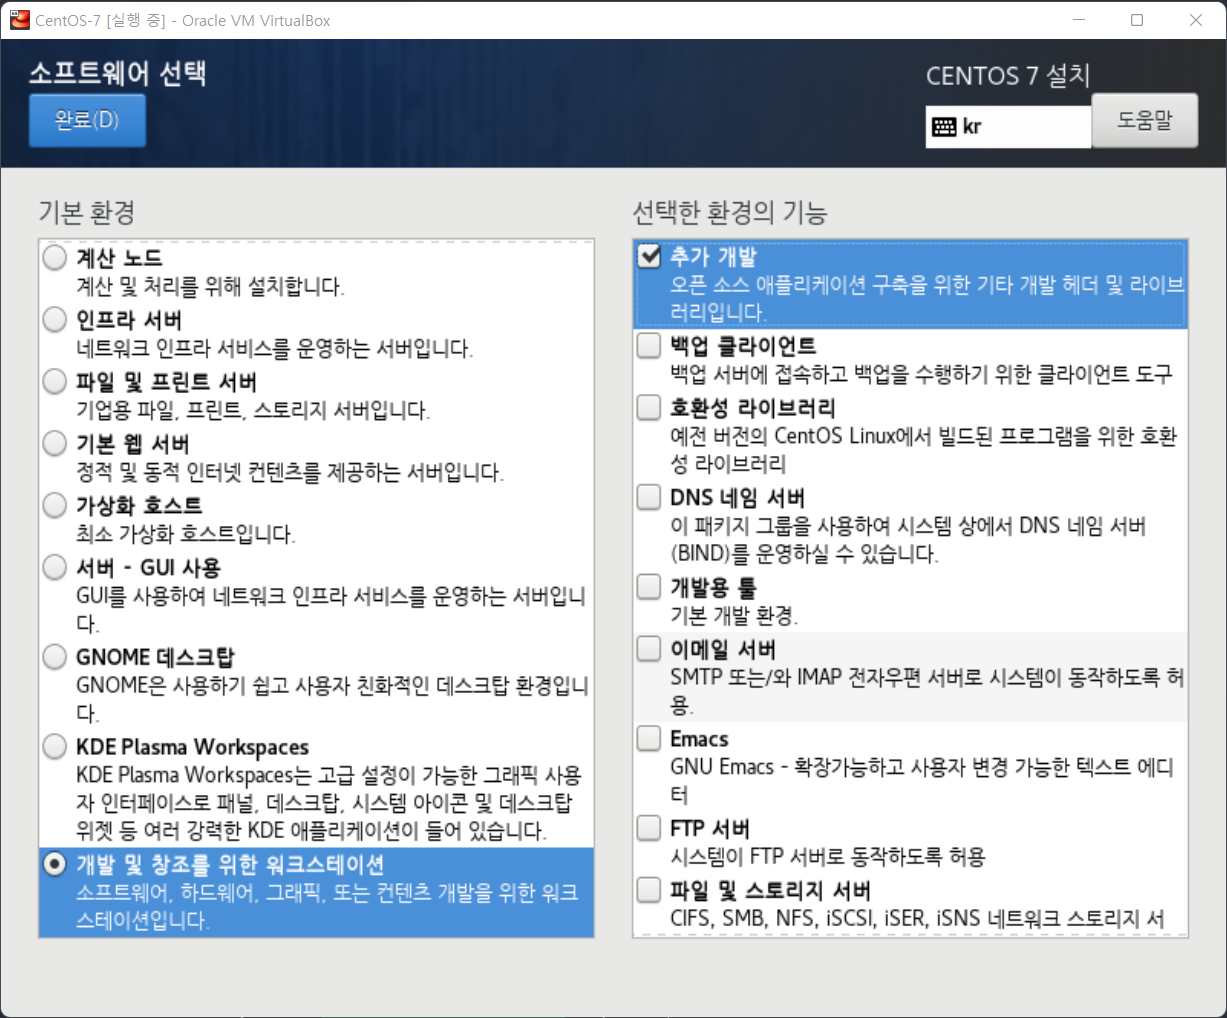Choose 파일 및 프린트 서버 radio option
The height and width of the screenshot is (1018, 1227).
click(55, 382)
